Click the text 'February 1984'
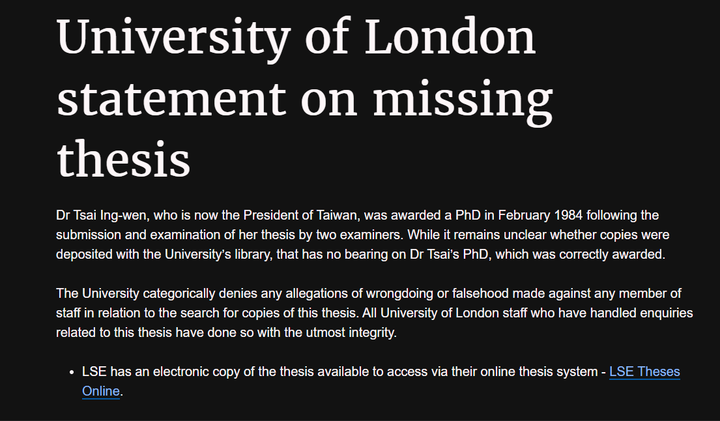The height and width of the screenshot is (421, 720). pyautogui.click(x=540, y=215)
